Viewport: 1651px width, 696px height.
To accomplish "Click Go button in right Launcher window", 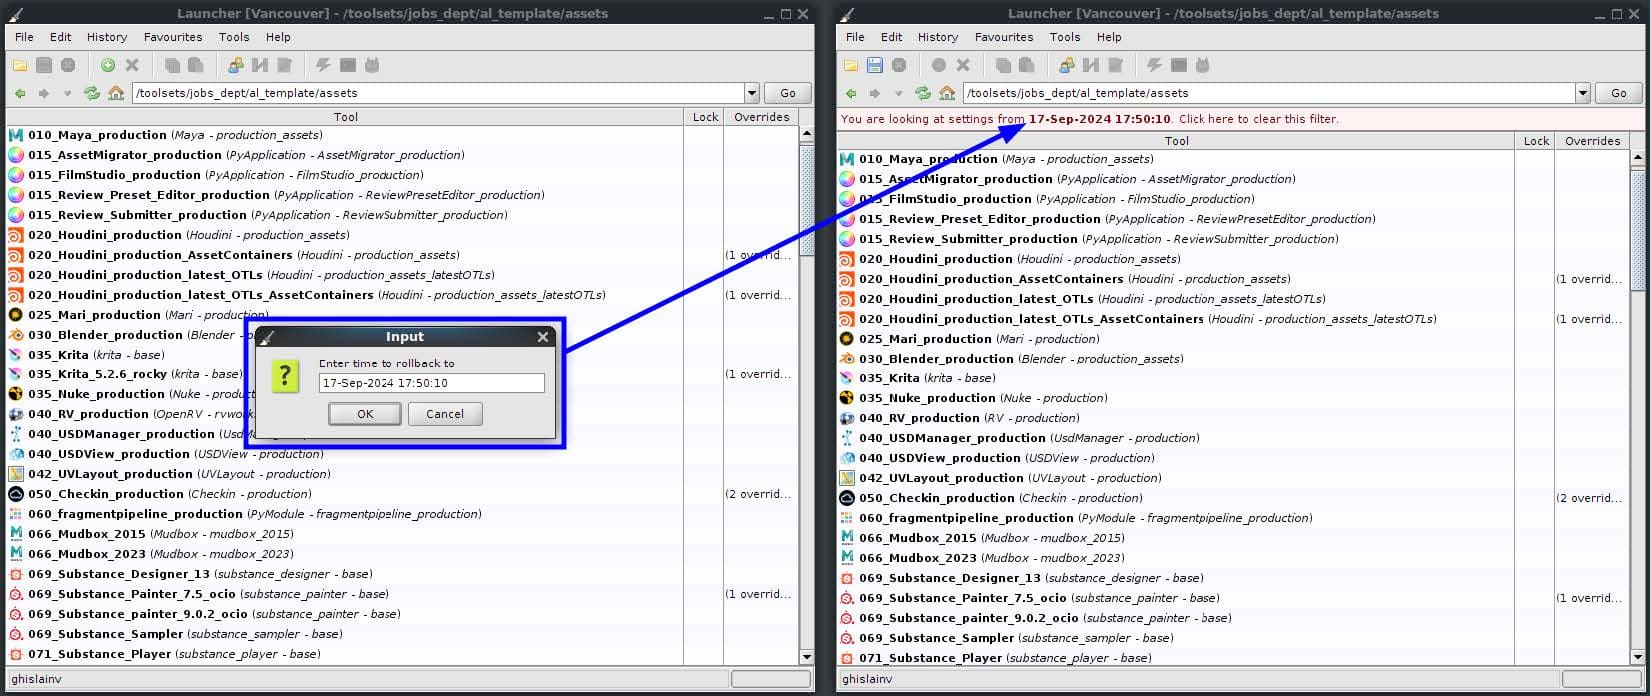I will point(1619,93).
